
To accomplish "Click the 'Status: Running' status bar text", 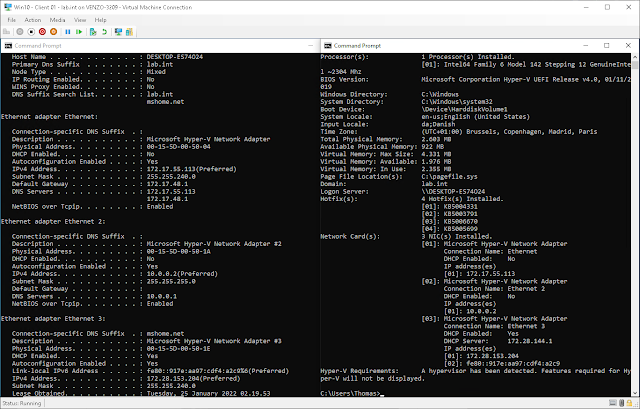I will (22, 403).
